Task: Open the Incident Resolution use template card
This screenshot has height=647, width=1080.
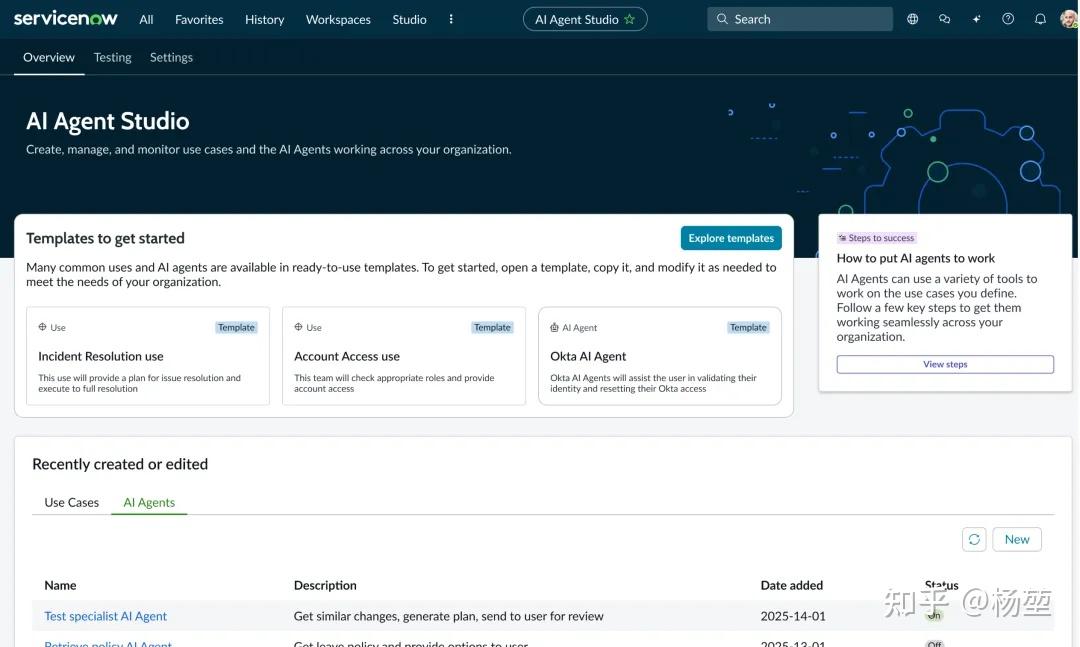Action: [148, 356]
